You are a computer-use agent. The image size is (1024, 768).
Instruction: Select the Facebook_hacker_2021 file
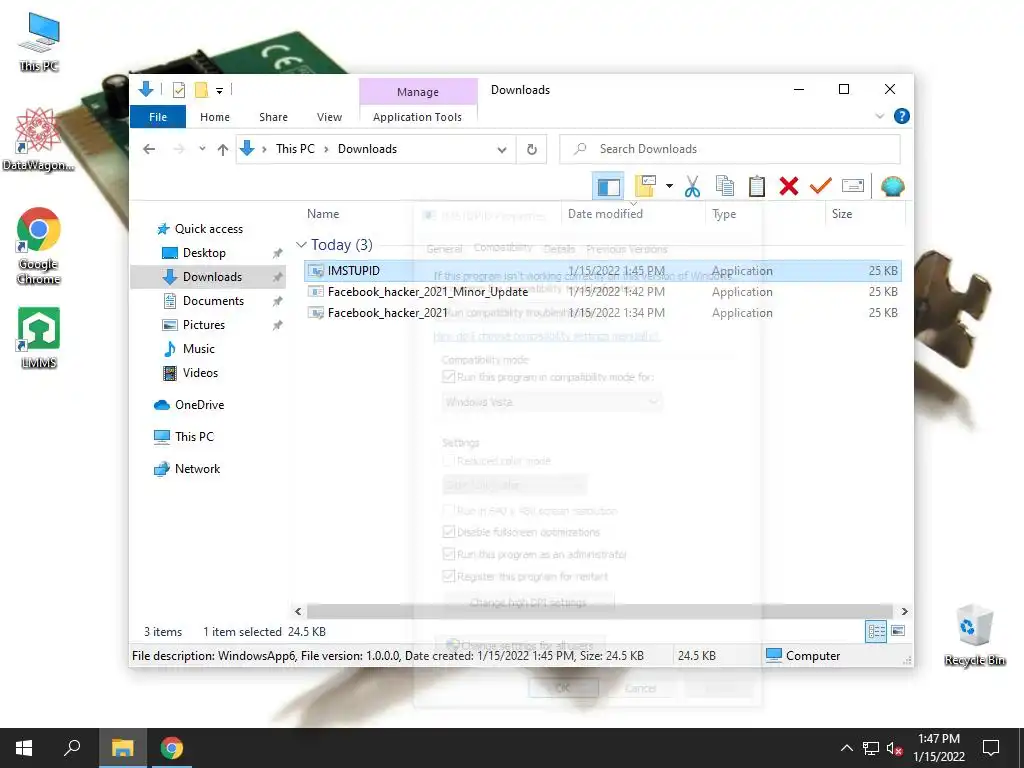click(602, 313)
